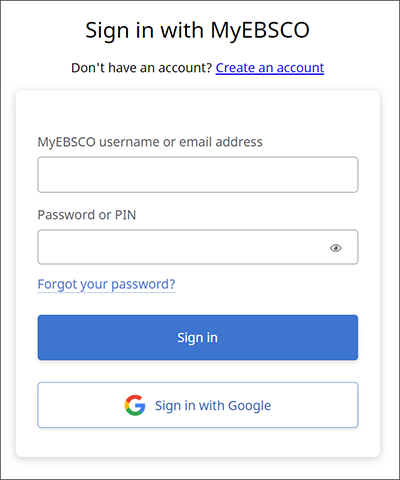Viewport: 400px width, 480px height.
Task: Click the Password or PIN label
Action: pos(87,215)
